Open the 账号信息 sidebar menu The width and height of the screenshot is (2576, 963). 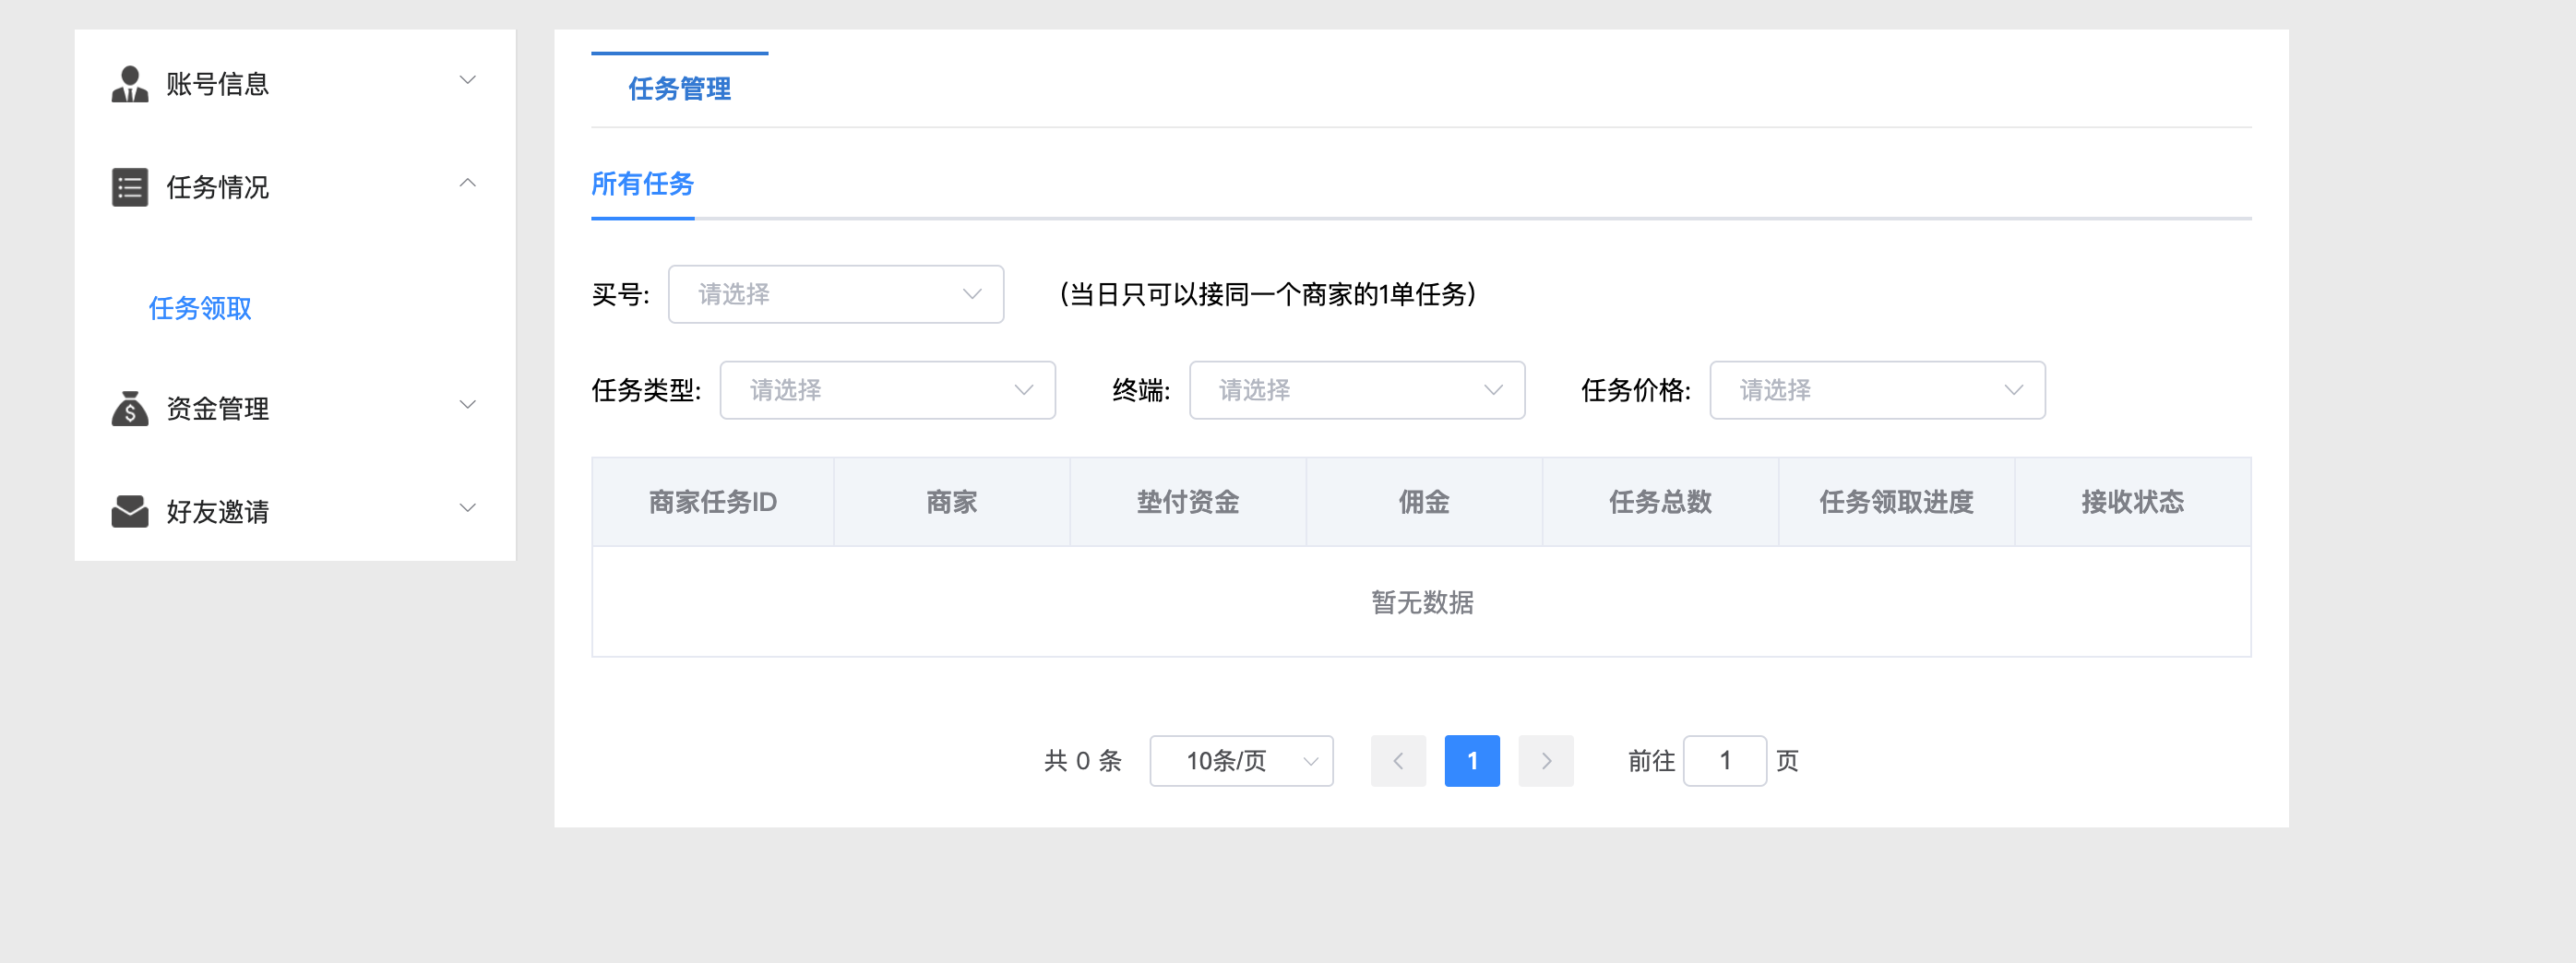295,84
